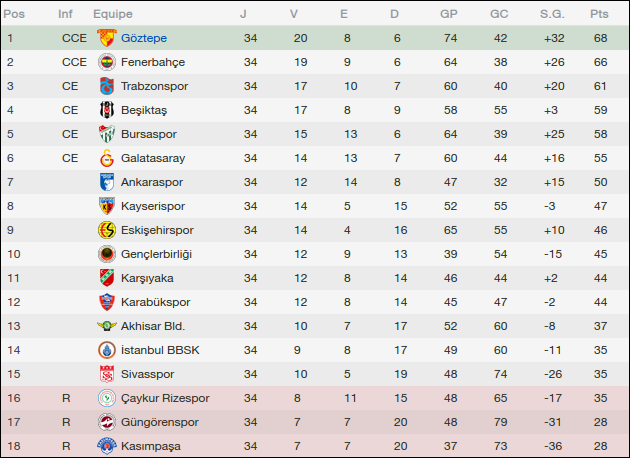Screen dimensions: 630x458
Task: Click the Trabzonspor club crest
Action: [x=106, y=86]
